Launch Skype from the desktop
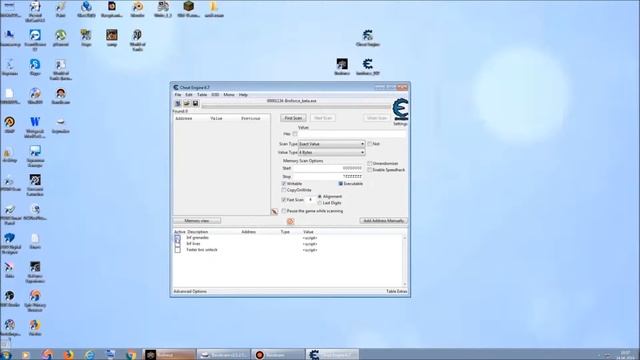The image size is (640, 360). pyautogui.click(x=35, y=67)
